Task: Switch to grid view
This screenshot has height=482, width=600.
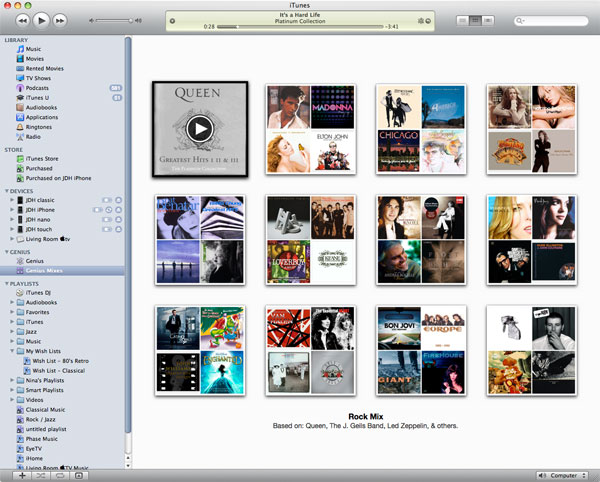Action: click(475, 20)
